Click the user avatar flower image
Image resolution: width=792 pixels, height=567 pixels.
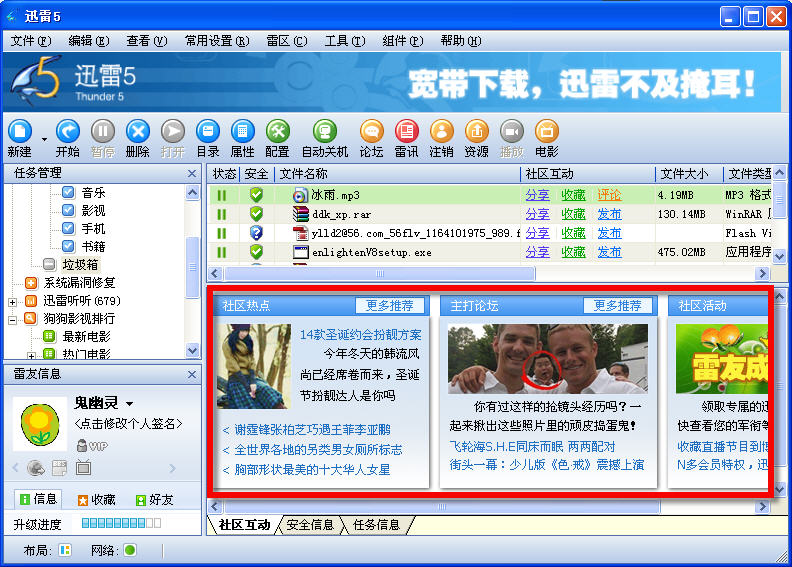pos(40,424)
